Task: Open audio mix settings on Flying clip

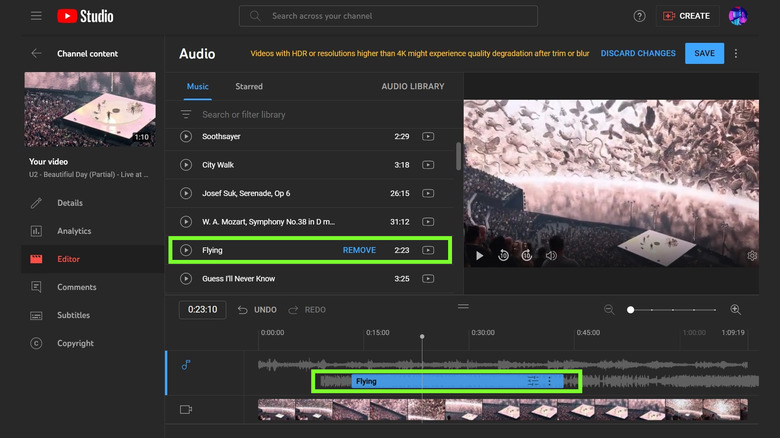Action: 533,381
